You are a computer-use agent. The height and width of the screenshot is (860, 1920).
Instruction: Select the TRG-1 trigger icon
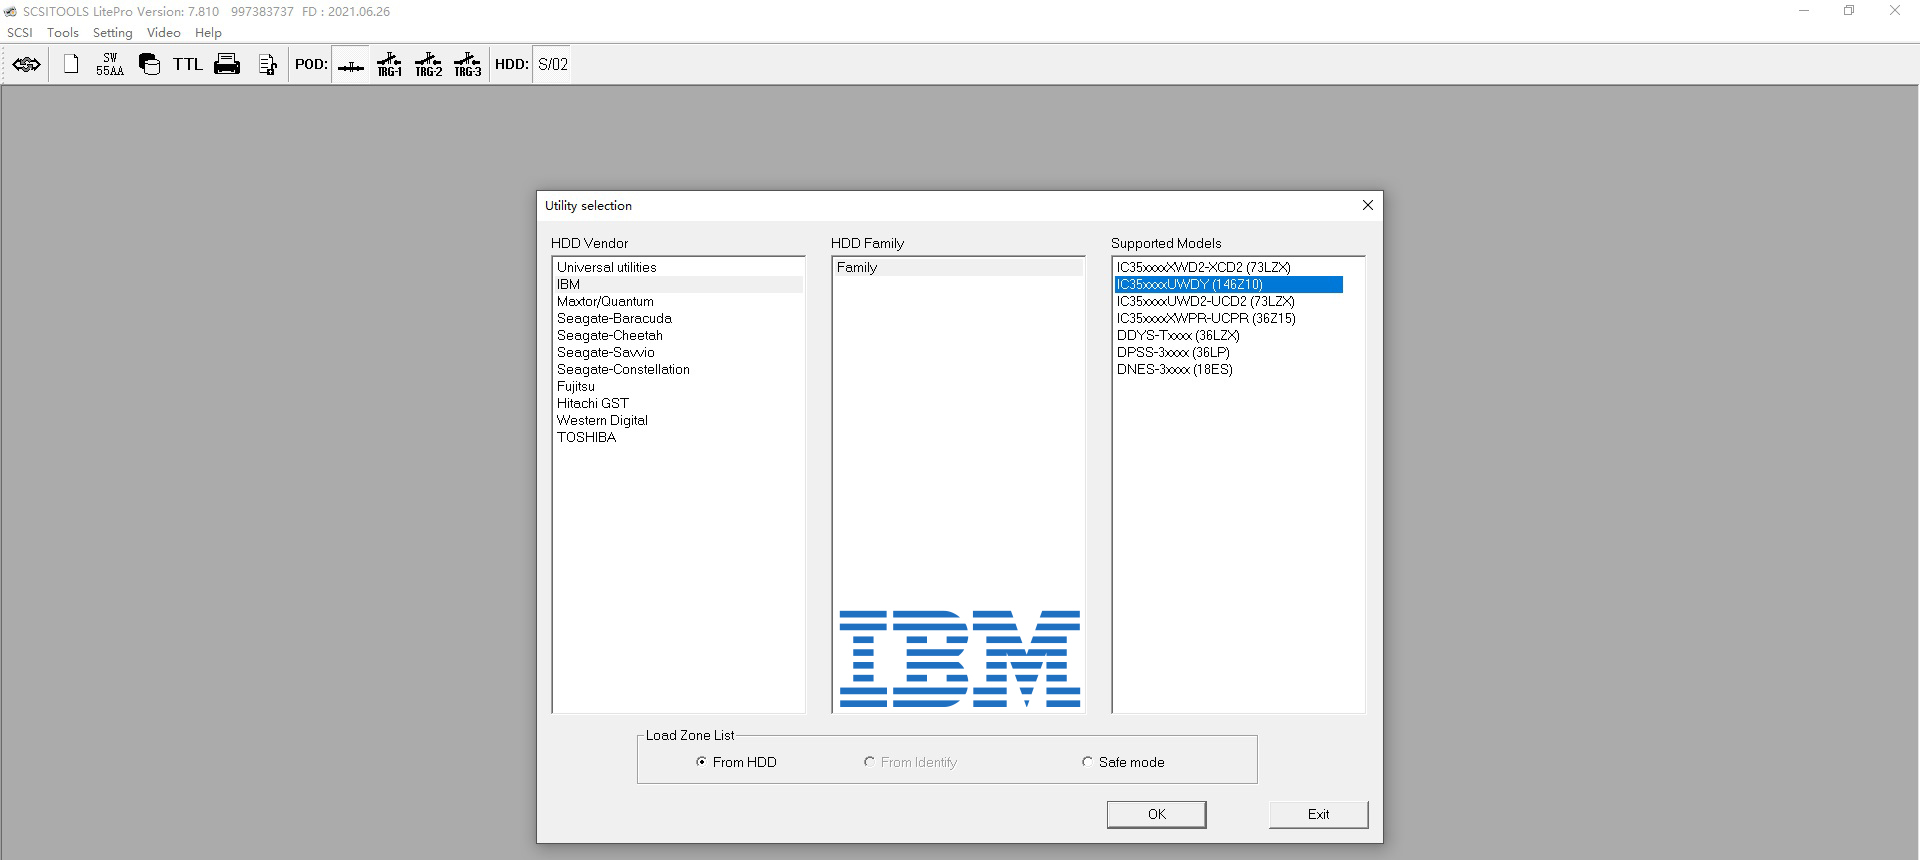tap(390, 65)
